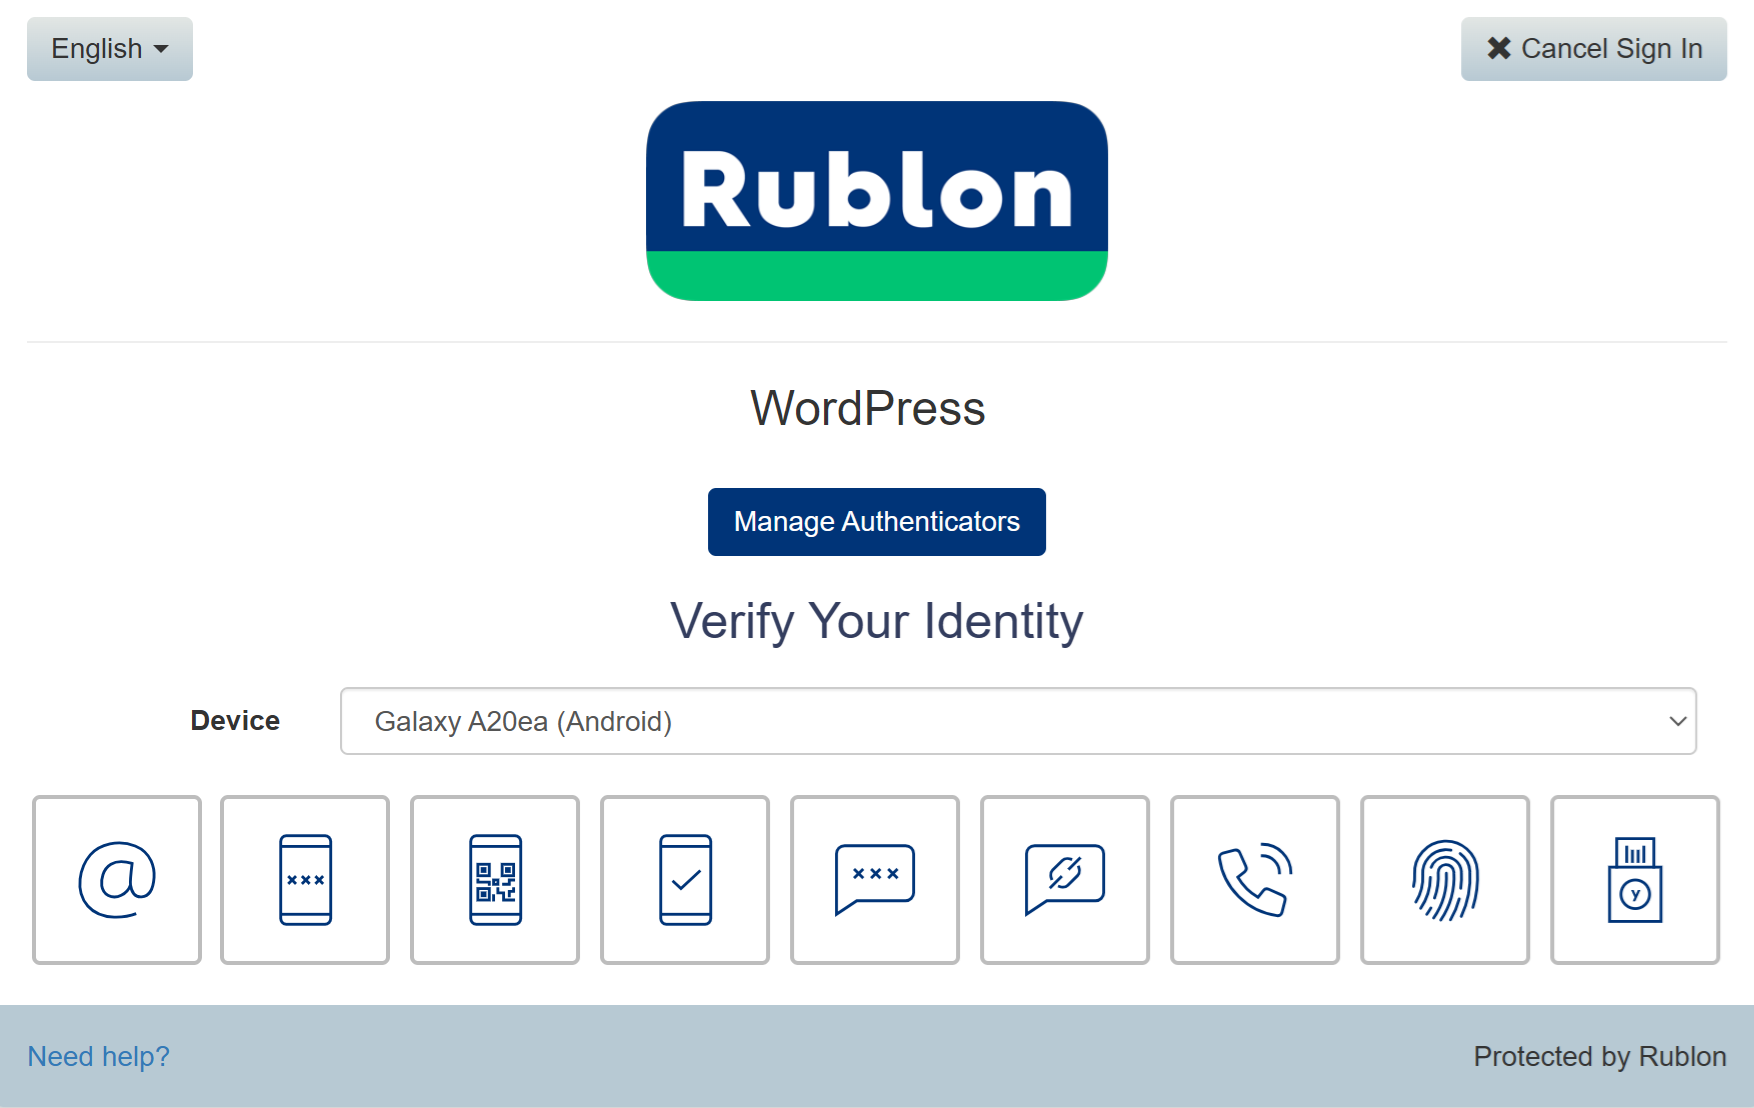Open the English language dropdown
The height and width of the screenshot is (1108, 1754).
pos(110,49)
